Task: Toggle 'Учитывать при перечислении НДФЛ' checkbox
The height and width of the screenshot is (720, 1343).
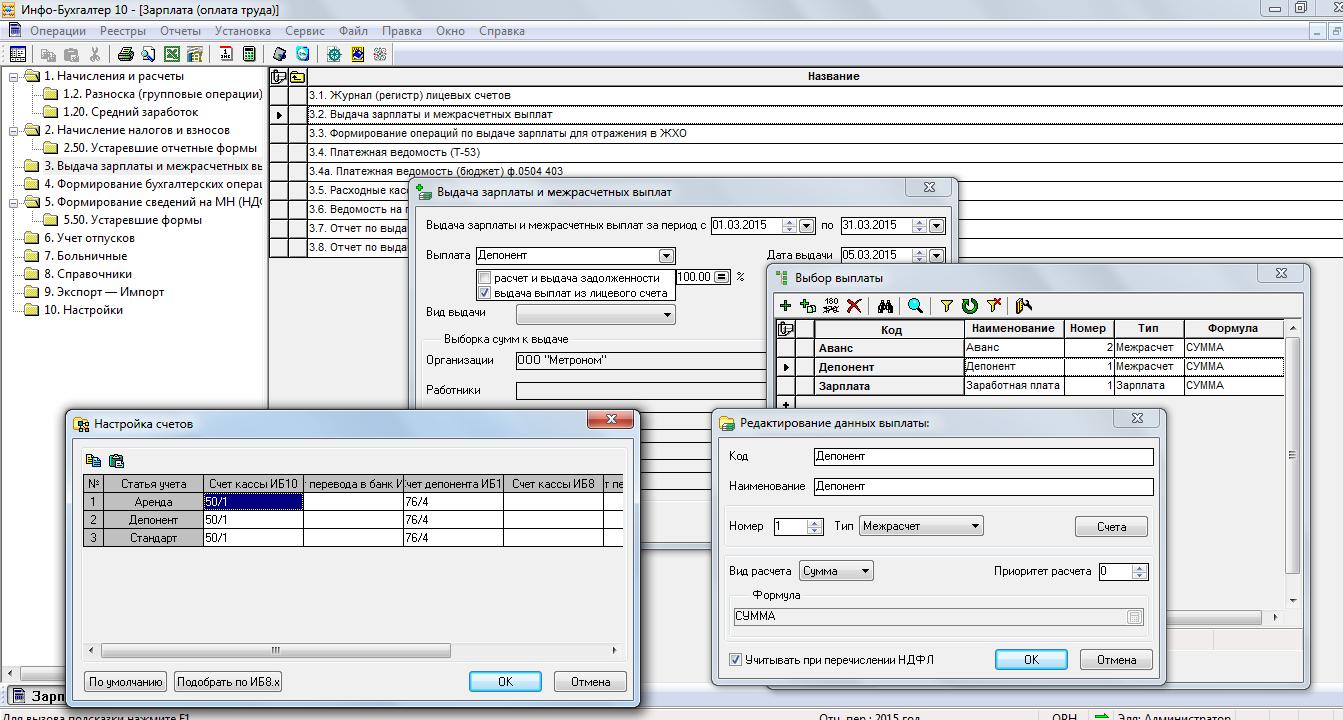Action: point(736,660)
